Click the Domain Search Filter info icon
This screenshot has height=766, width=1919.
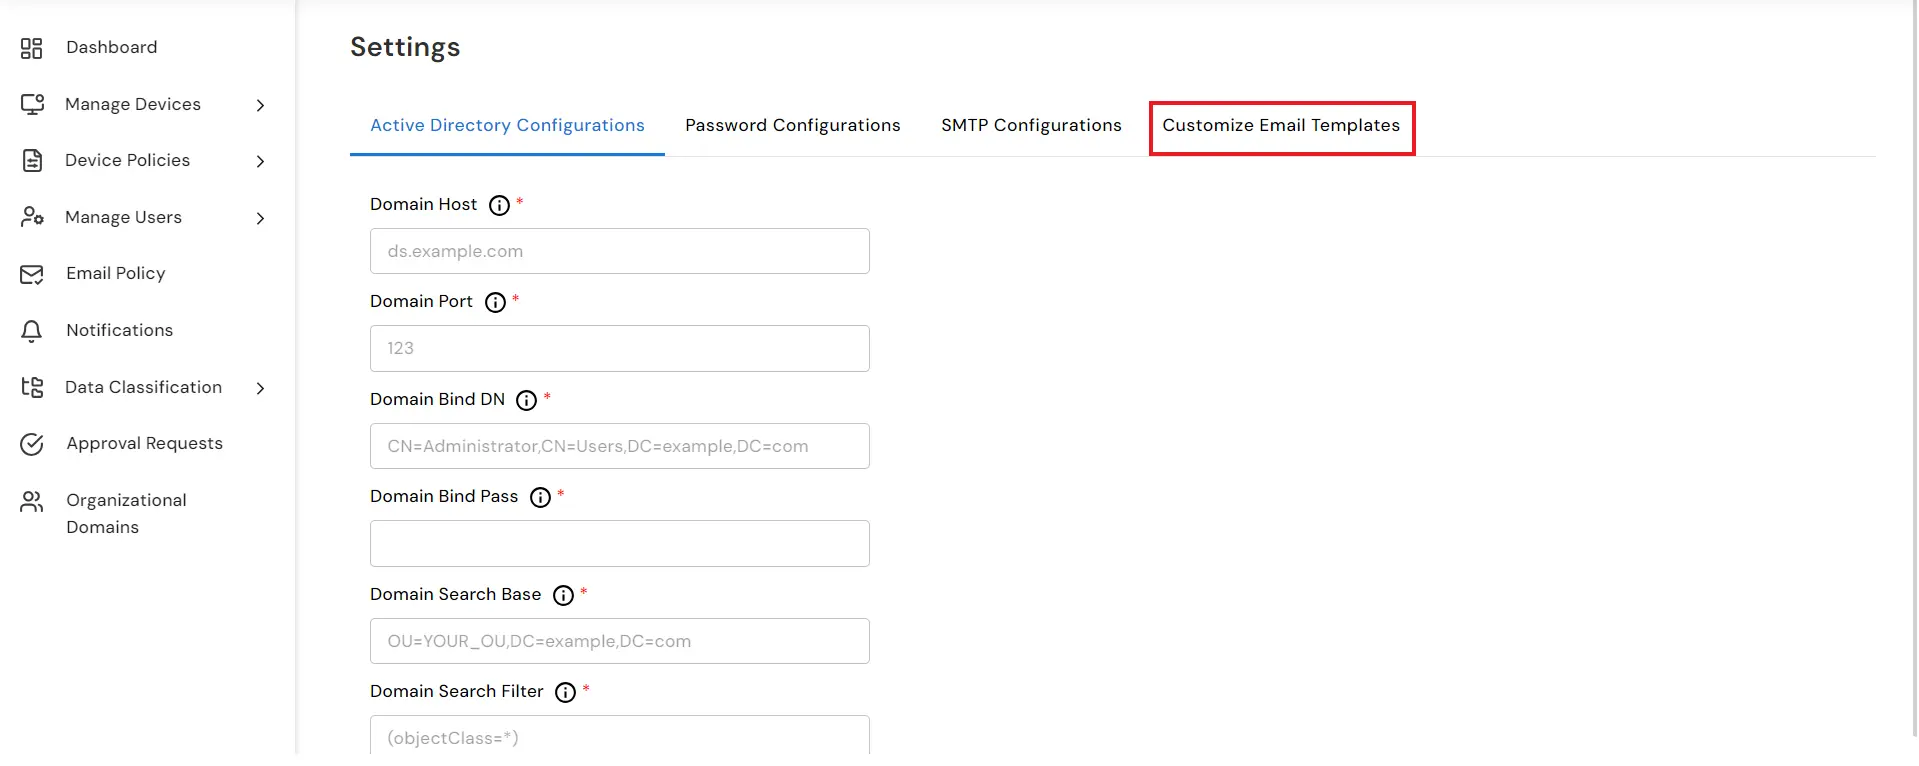tap(565, 692)
